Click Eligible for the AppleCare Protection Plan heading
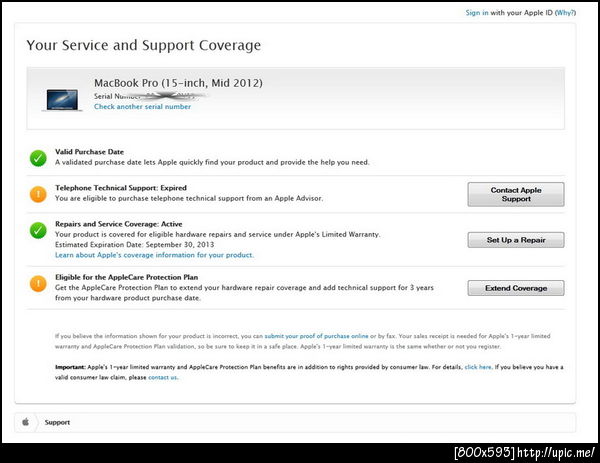Image resolution: width=600 pixels, height=463 pixels. (x=127, y=277)
